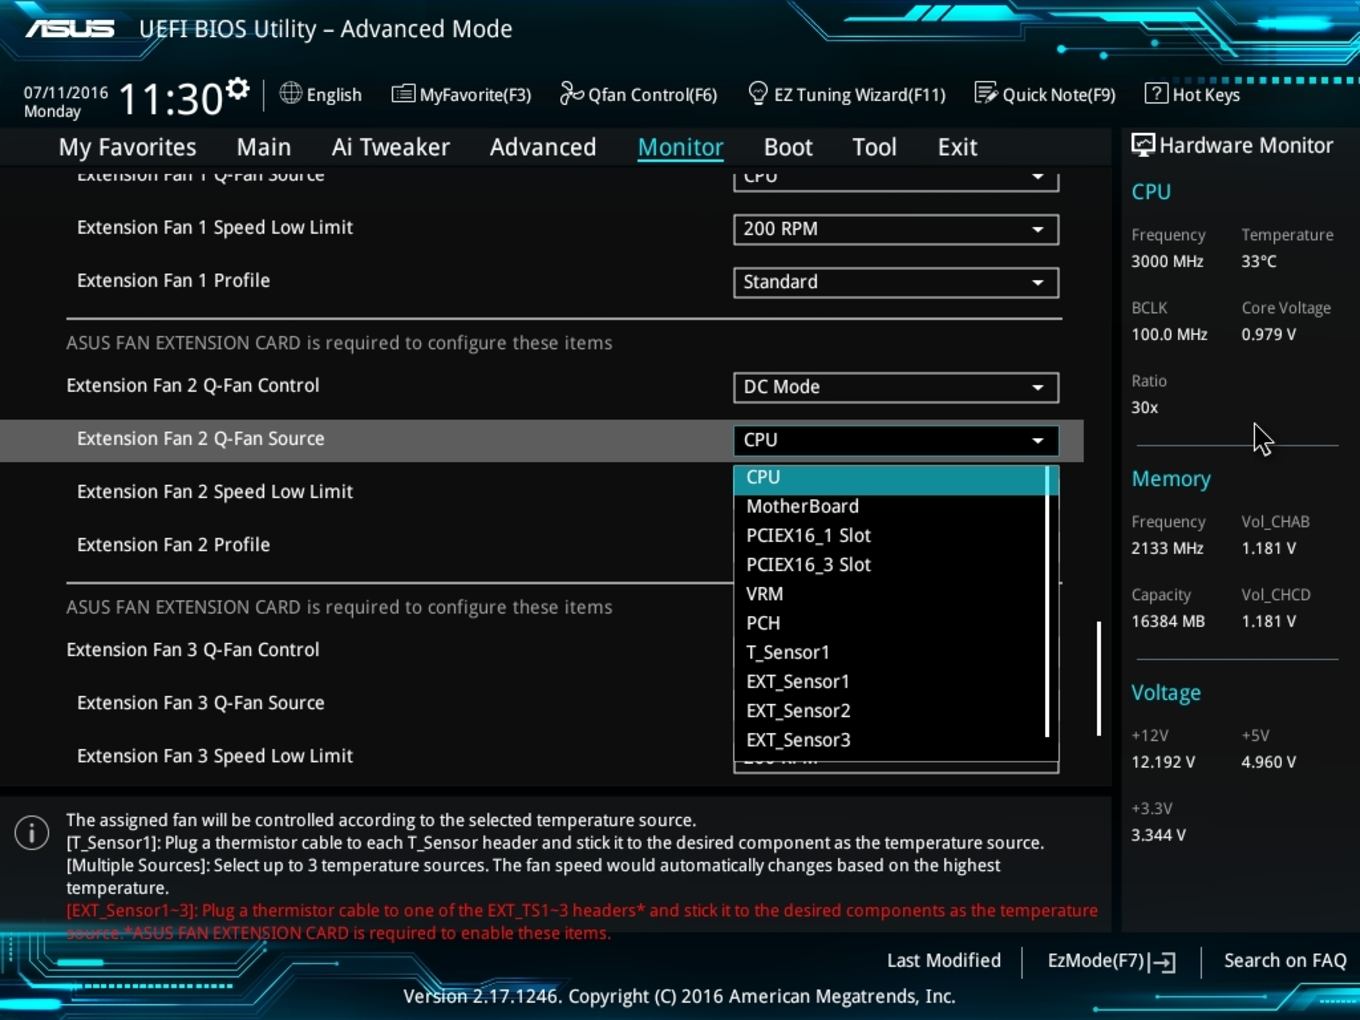Select Extension Fan 3 Q-Fan Control row
Image resolution: width=1360 pixels, height=1020 pixels.
(366, 650)
